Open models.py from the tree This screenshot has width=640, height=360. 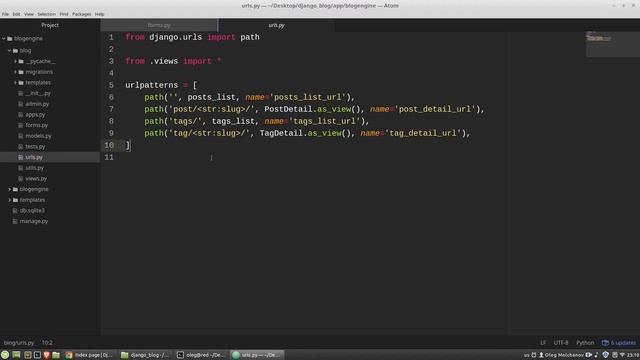(38, 136)
